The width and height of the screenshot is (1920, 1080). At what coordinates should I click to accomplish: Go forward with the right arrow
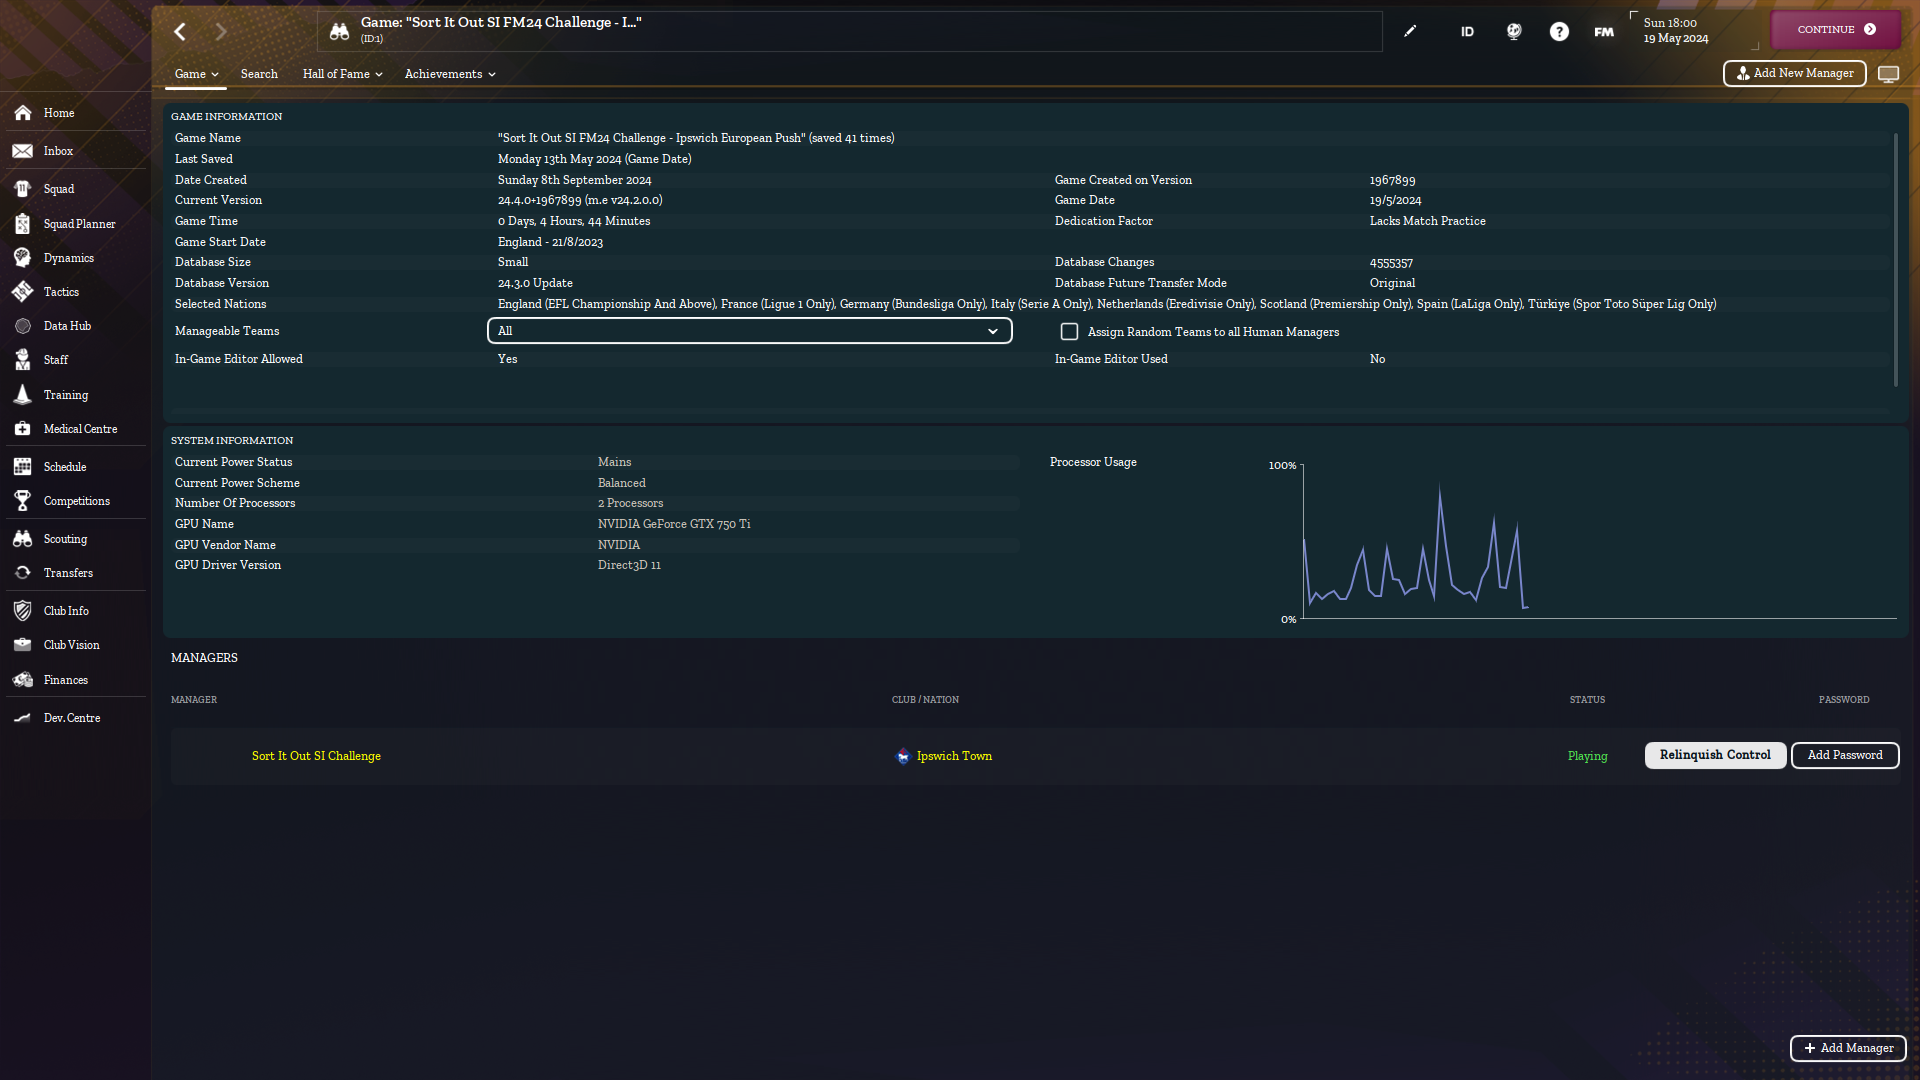[x=221, y=32]
